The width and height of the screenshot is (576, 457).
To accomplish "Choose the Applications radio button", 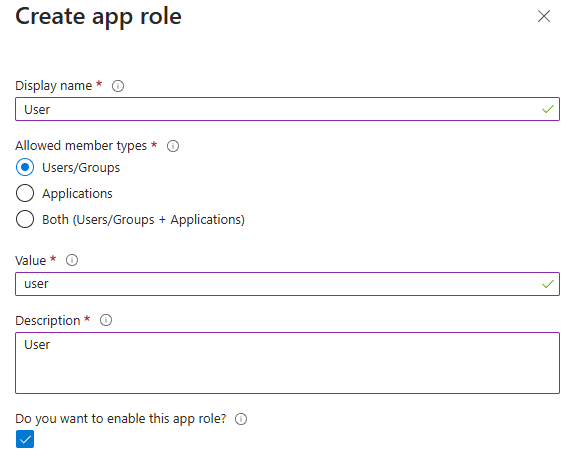I will [x=25, y=193].
